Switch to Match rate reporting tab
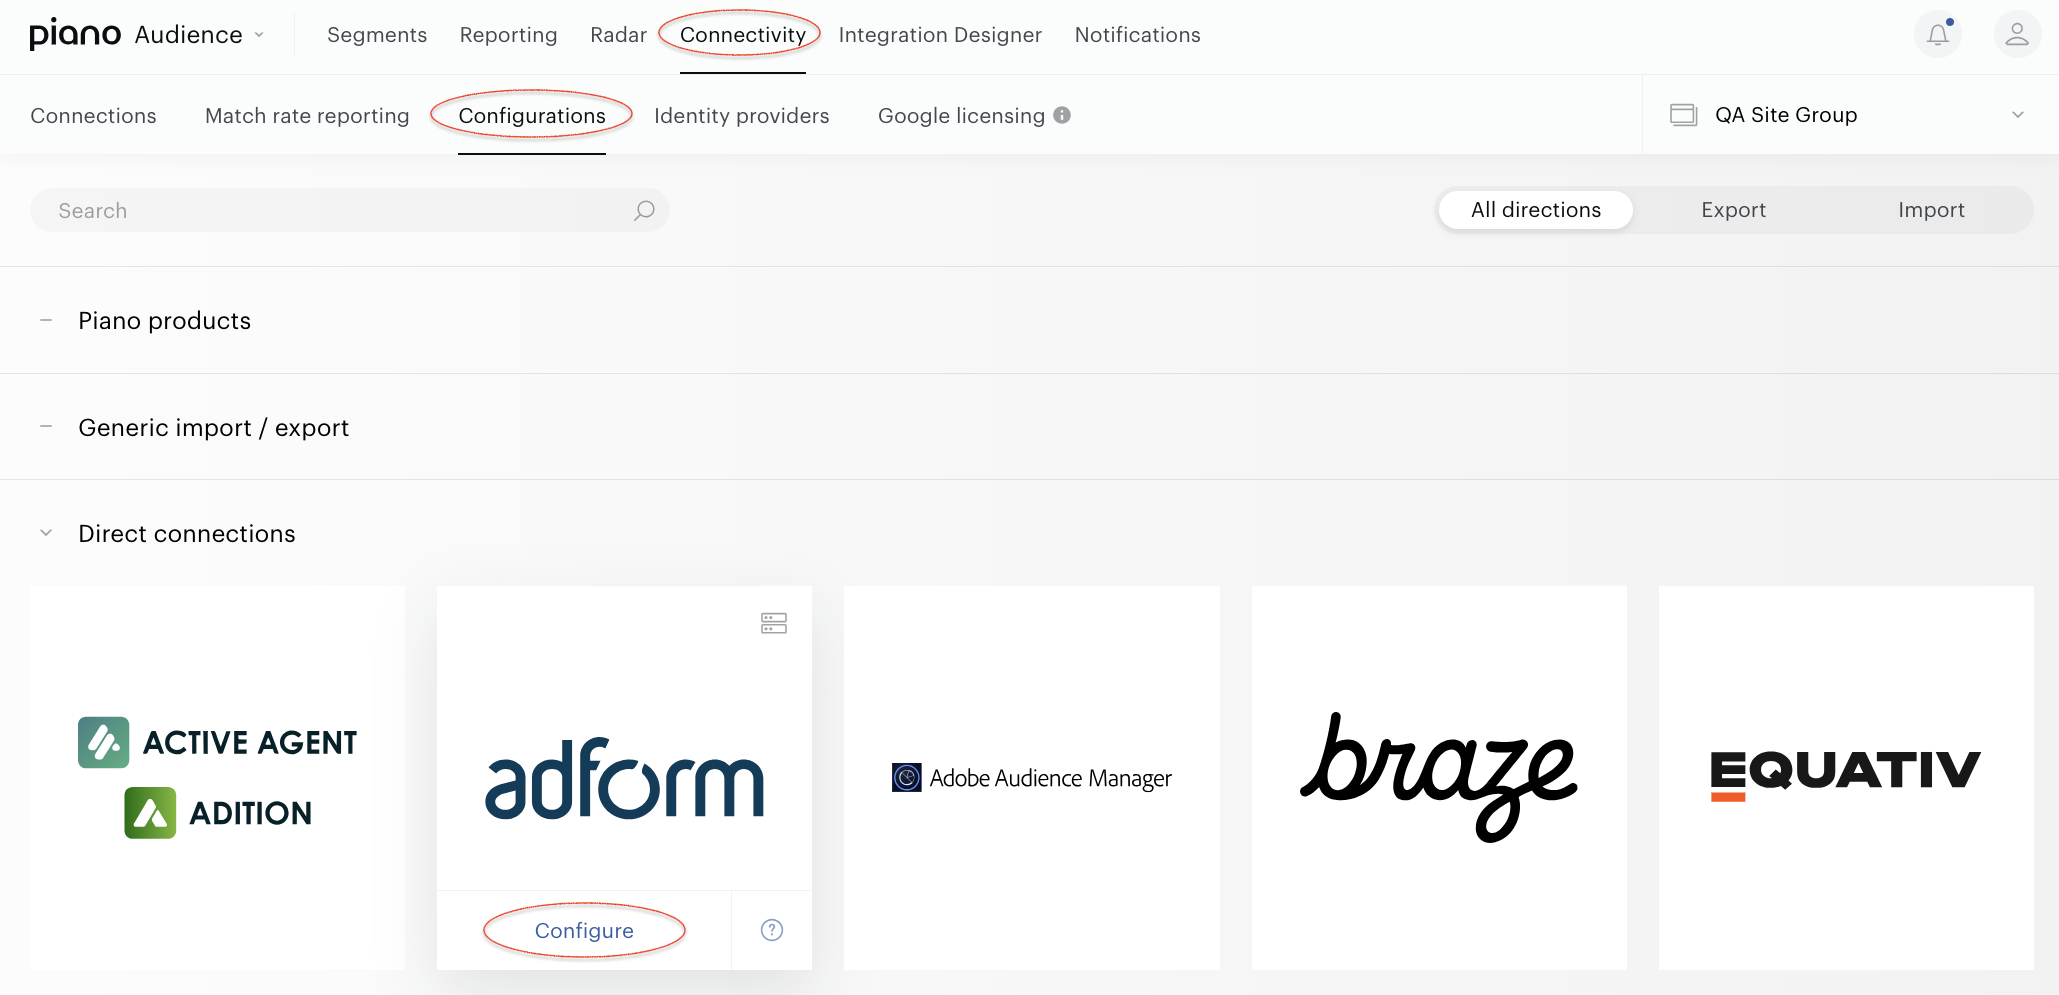This screenshot has height=995, width=2059. [307, 116]
